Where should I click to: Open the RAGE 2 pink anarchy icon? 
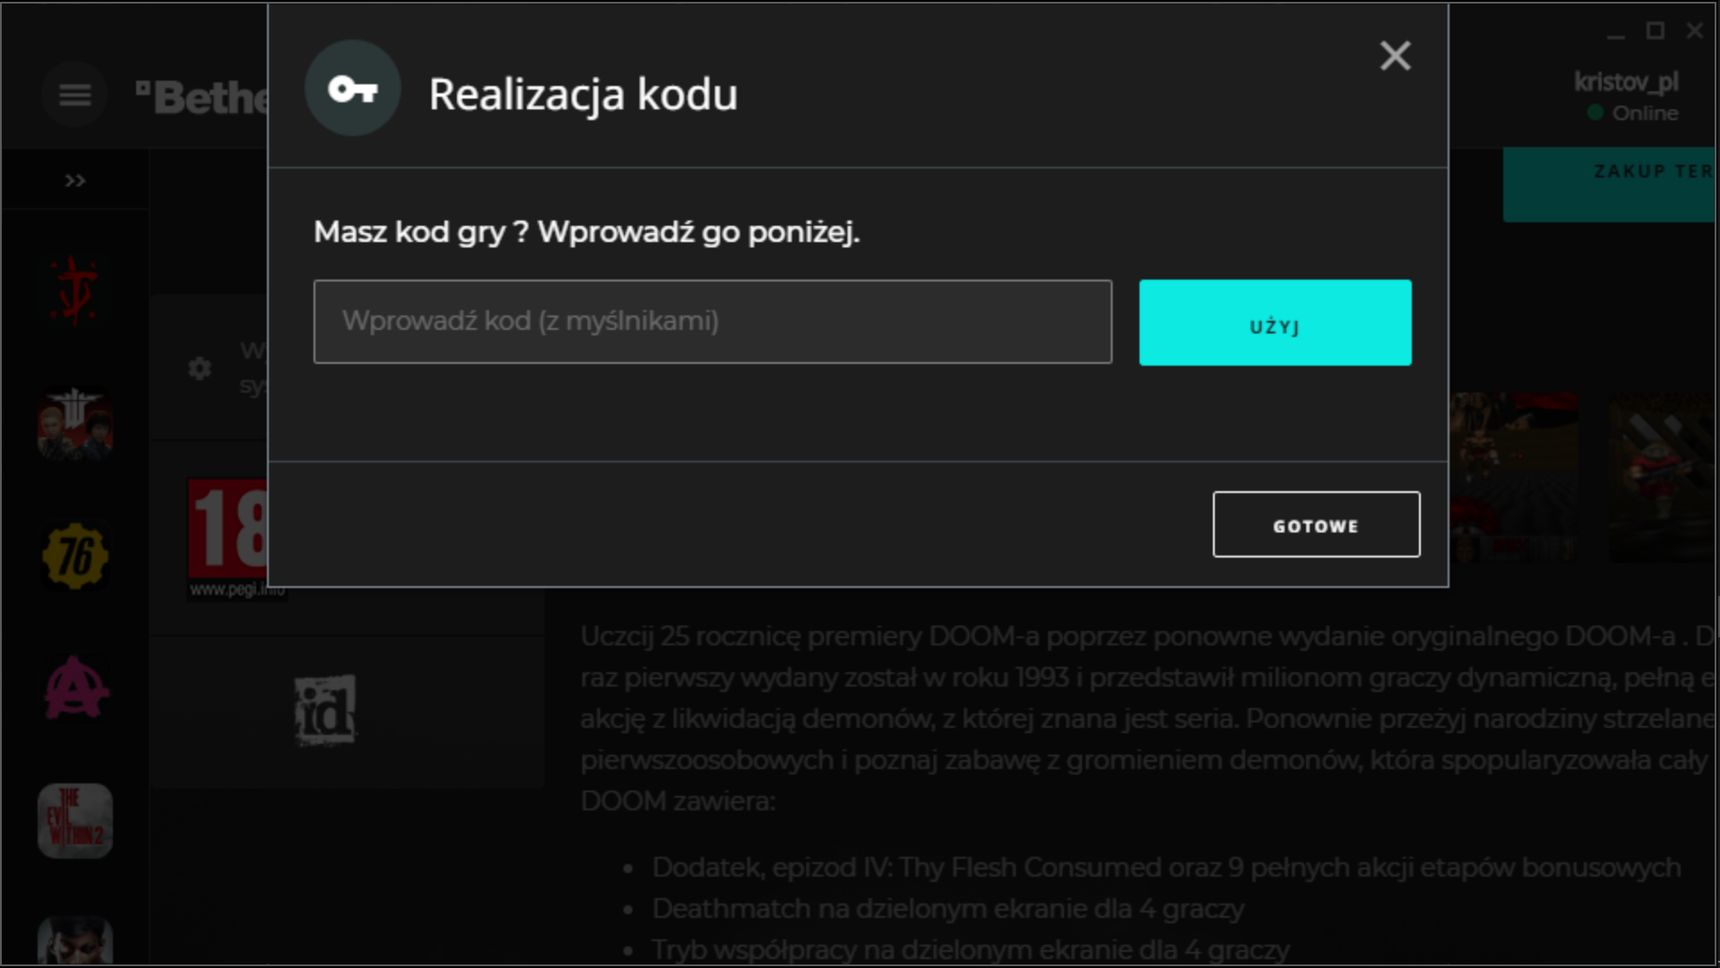(x=75, y=688)
